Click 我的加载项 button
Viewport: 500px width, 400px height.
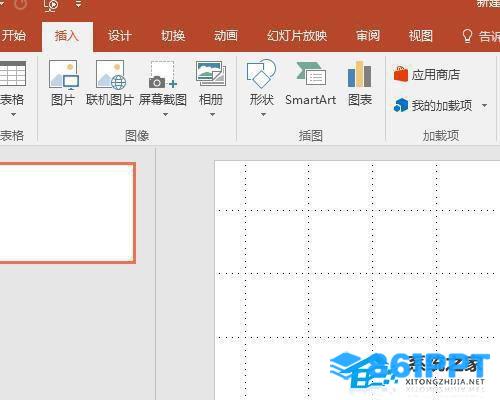[x=433, y=106]
